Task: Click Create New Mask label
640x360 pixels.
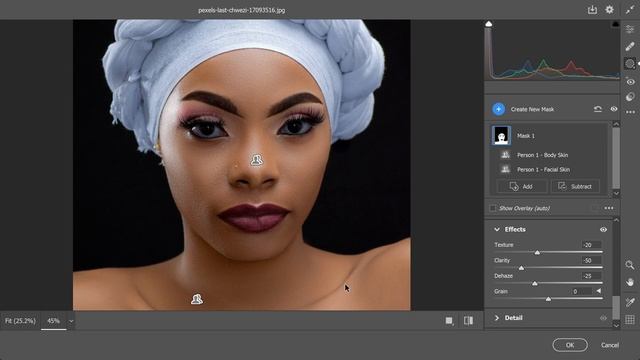Action: pyautogui.click(x=532, y=109)
